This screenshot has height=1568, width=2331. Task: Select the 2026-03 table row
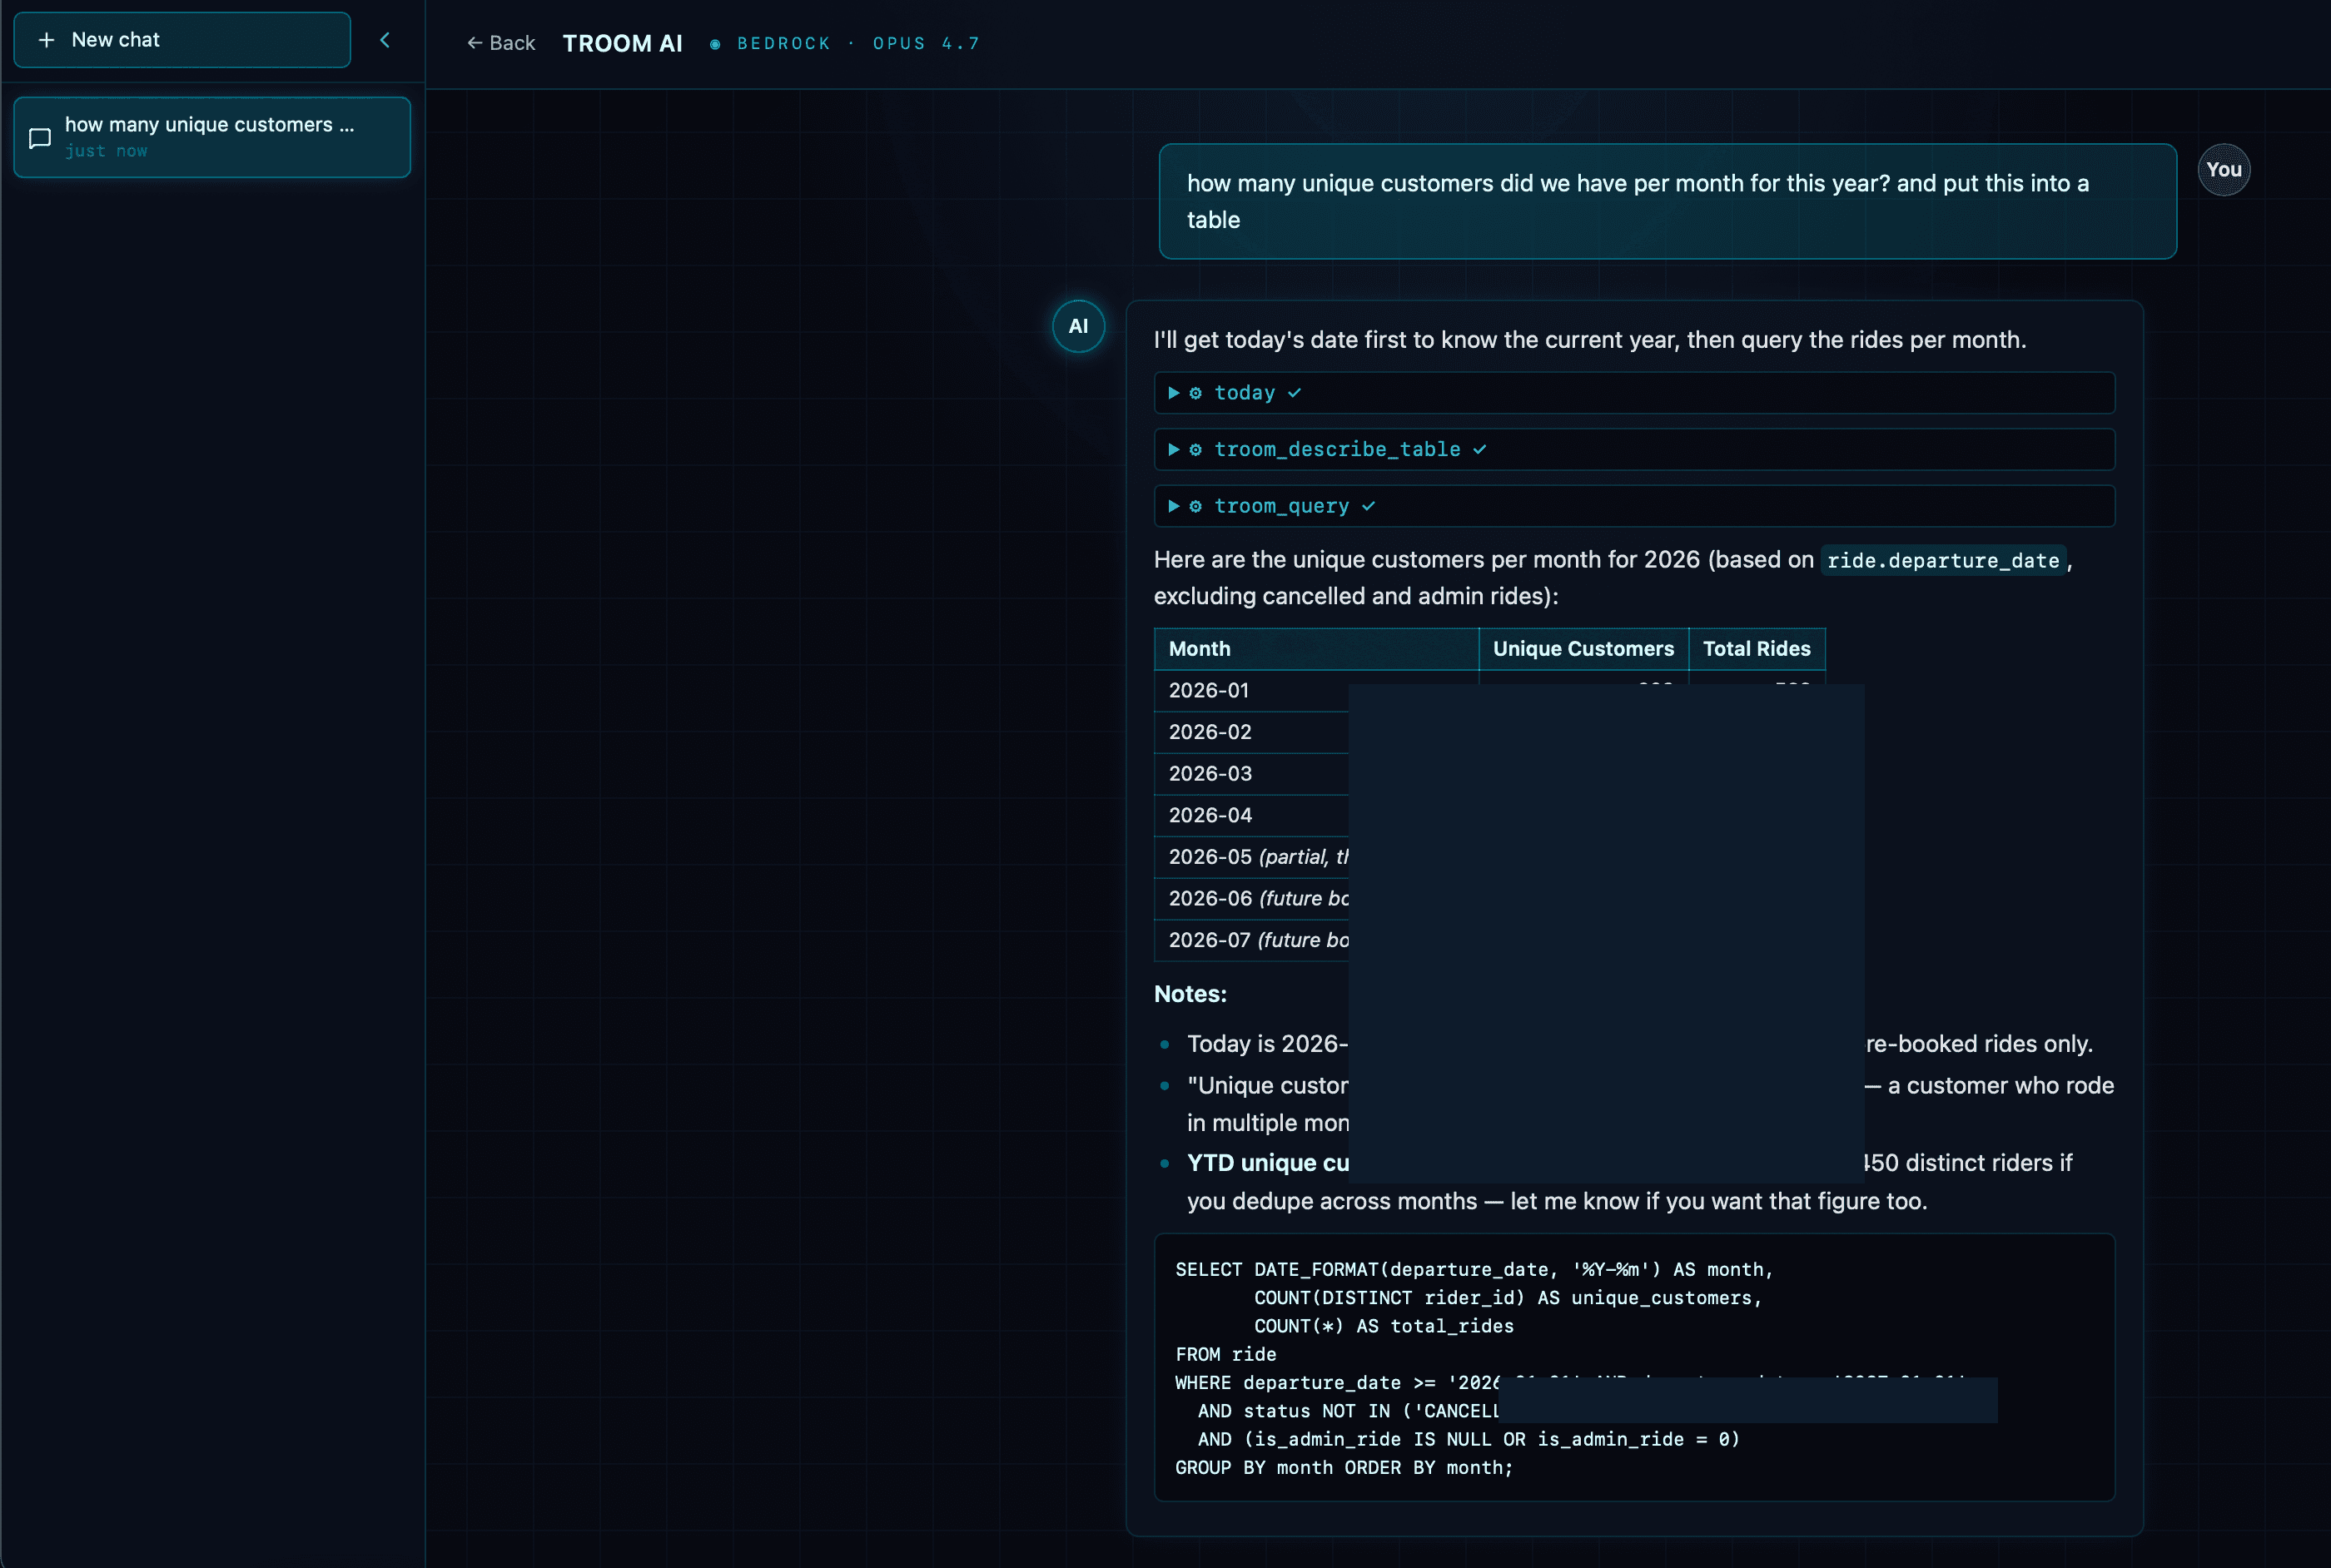[1490, 774]
